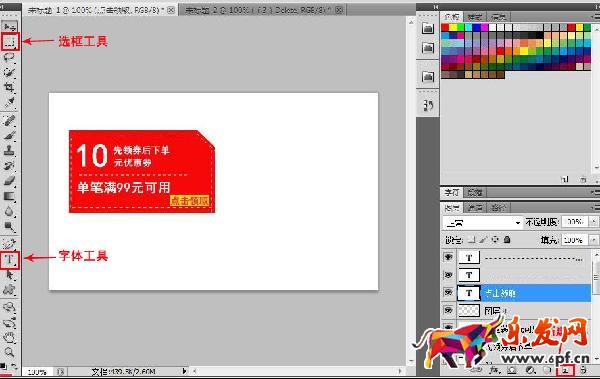Close the first document tab
The width and height of the screenshot is (600, 379).
point(172,10)
